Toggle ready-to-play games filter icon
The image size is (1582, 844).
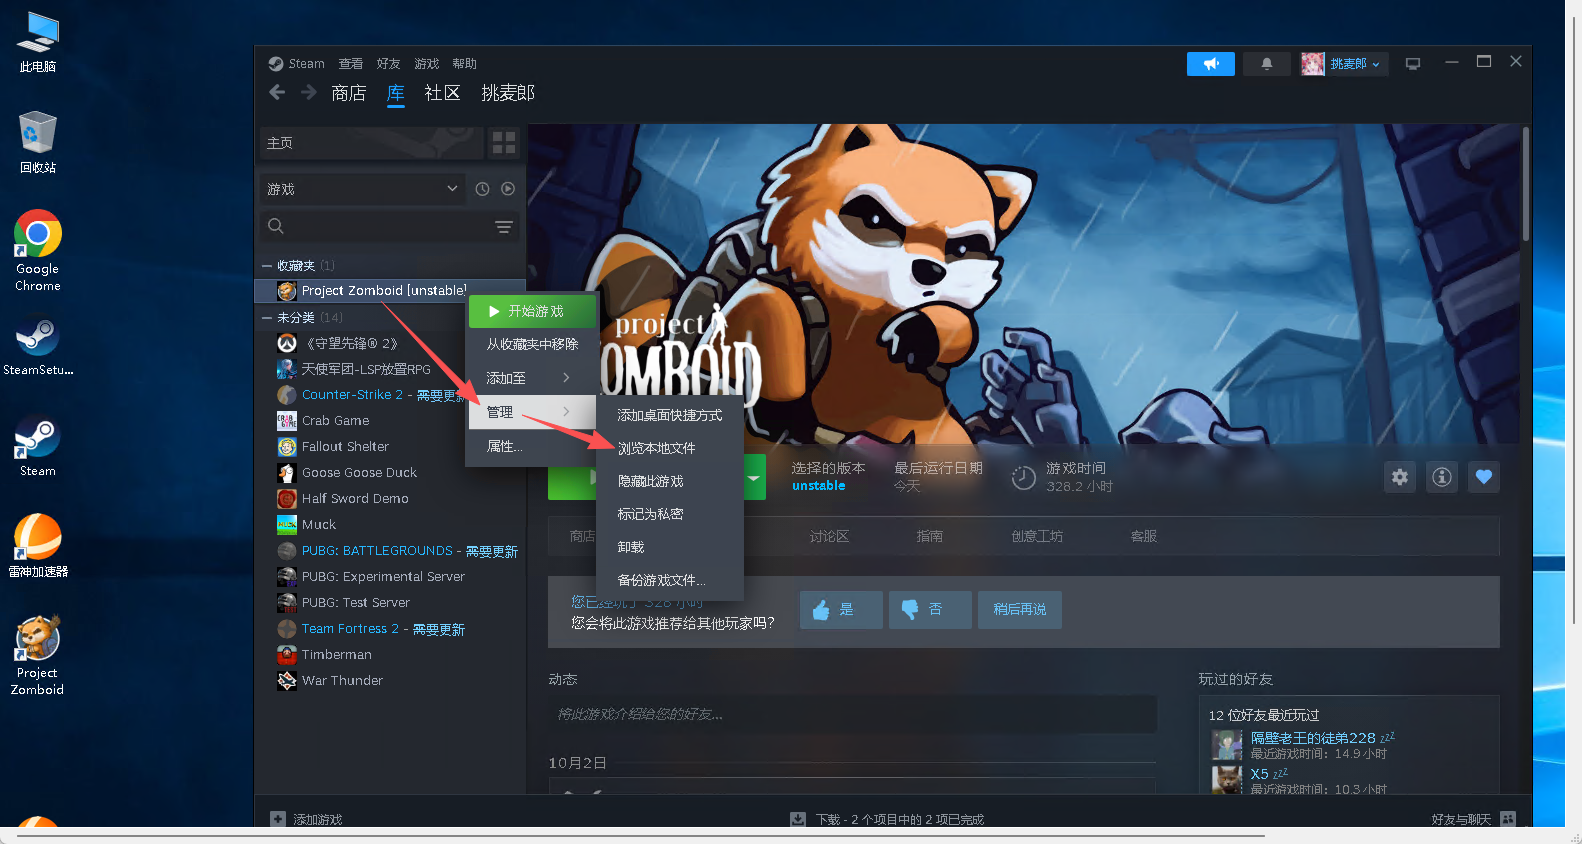point(508,189)
